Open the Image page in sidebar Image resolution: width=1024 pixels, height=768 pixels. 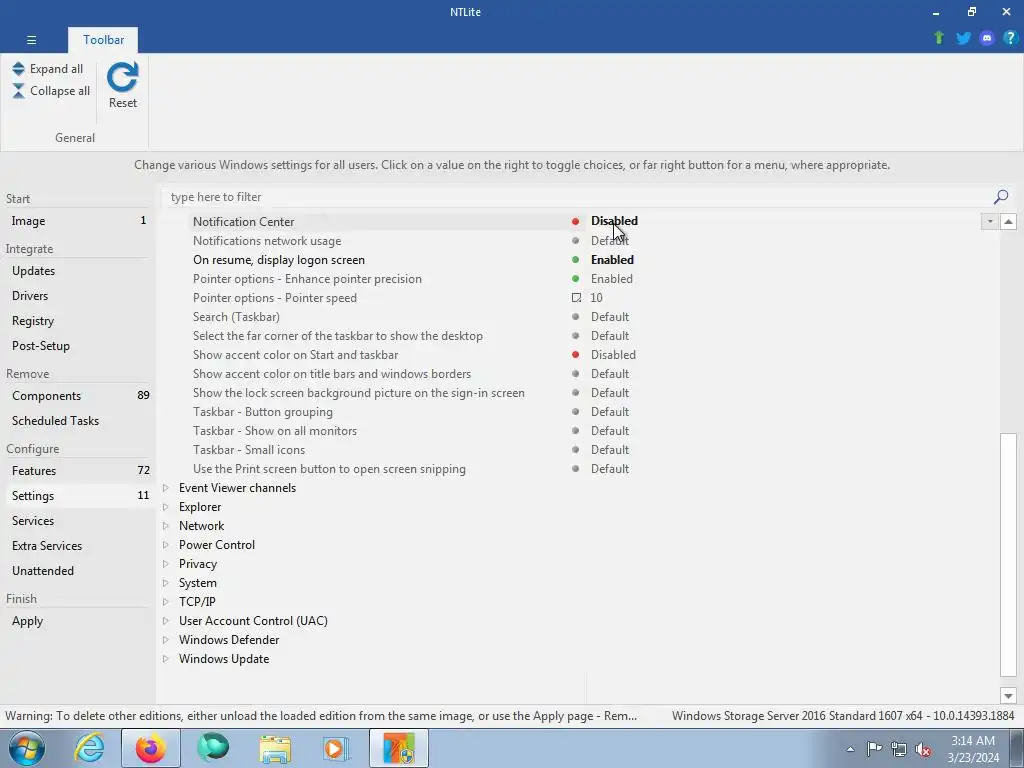point(78,221)
